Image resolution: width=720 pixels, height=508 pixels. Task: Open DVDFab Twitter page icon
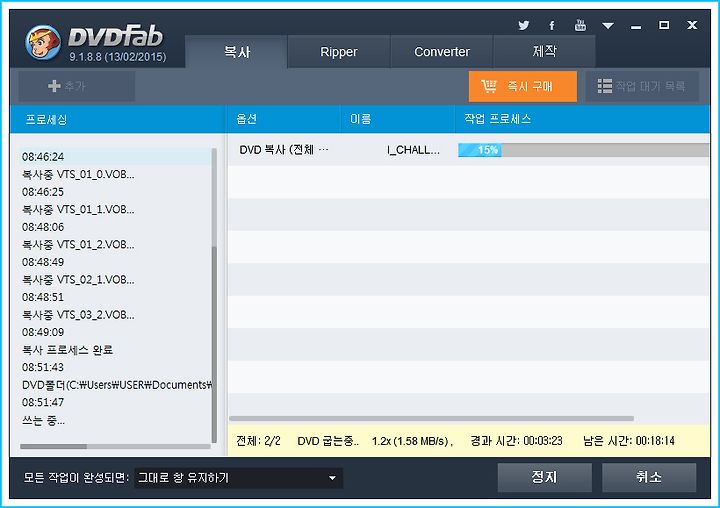coord(523,25)
